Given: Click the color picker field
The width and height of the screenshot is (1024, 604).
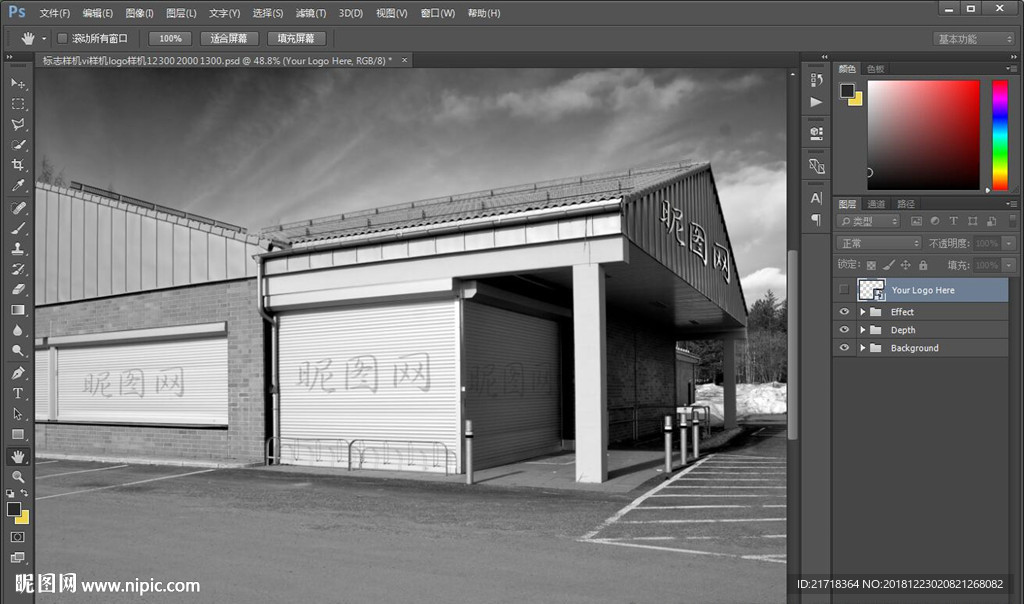Looking at the screenshot, I should tap(923, 135).
